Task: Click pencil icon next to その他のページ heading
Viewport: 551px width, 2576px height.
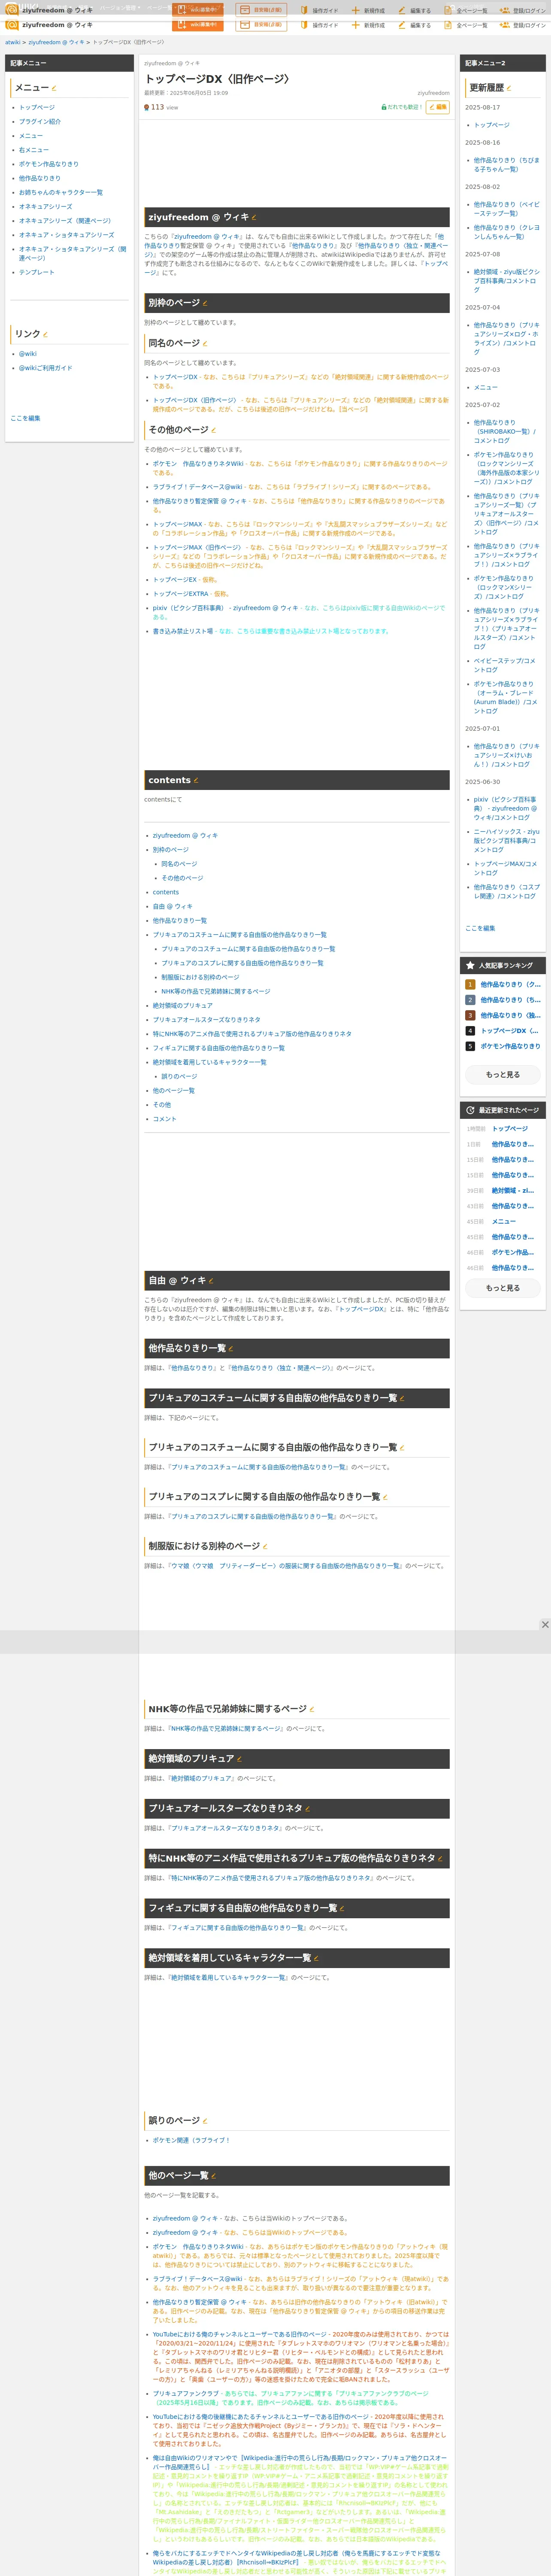Action: [x=213, y=430]
